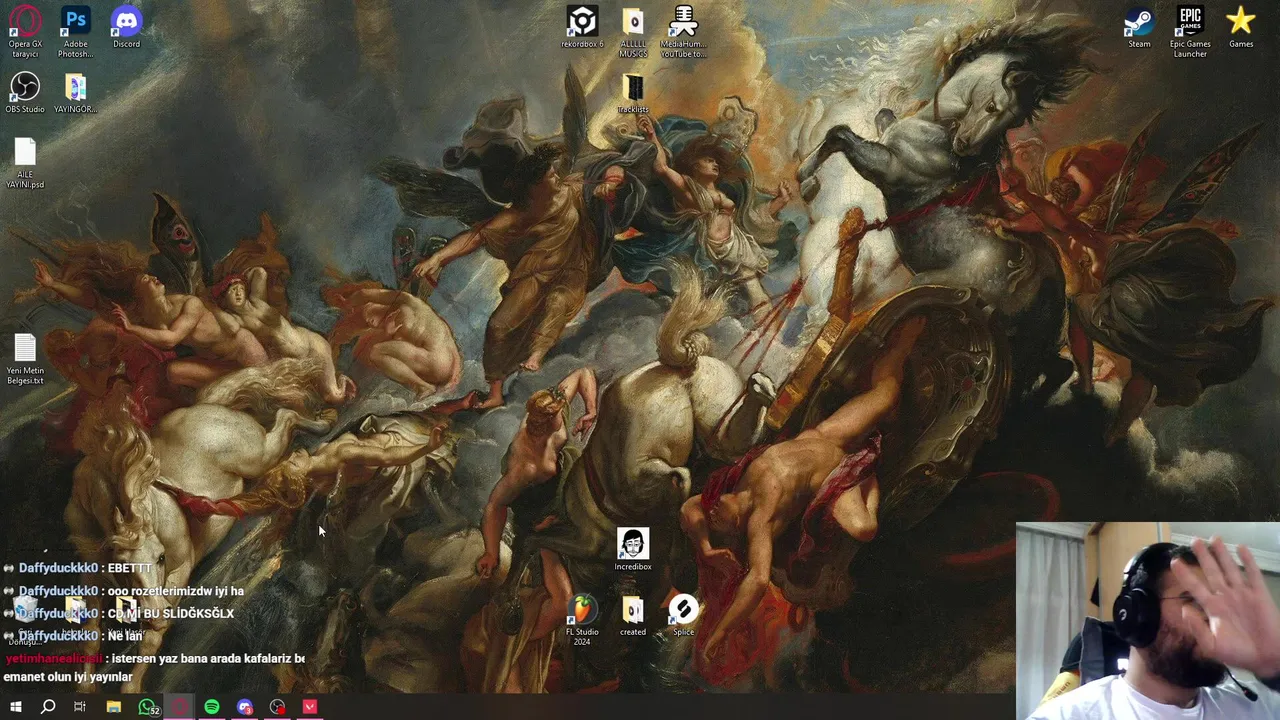
Task: Click the taskbar search magnifier
Action: (47, 707)
